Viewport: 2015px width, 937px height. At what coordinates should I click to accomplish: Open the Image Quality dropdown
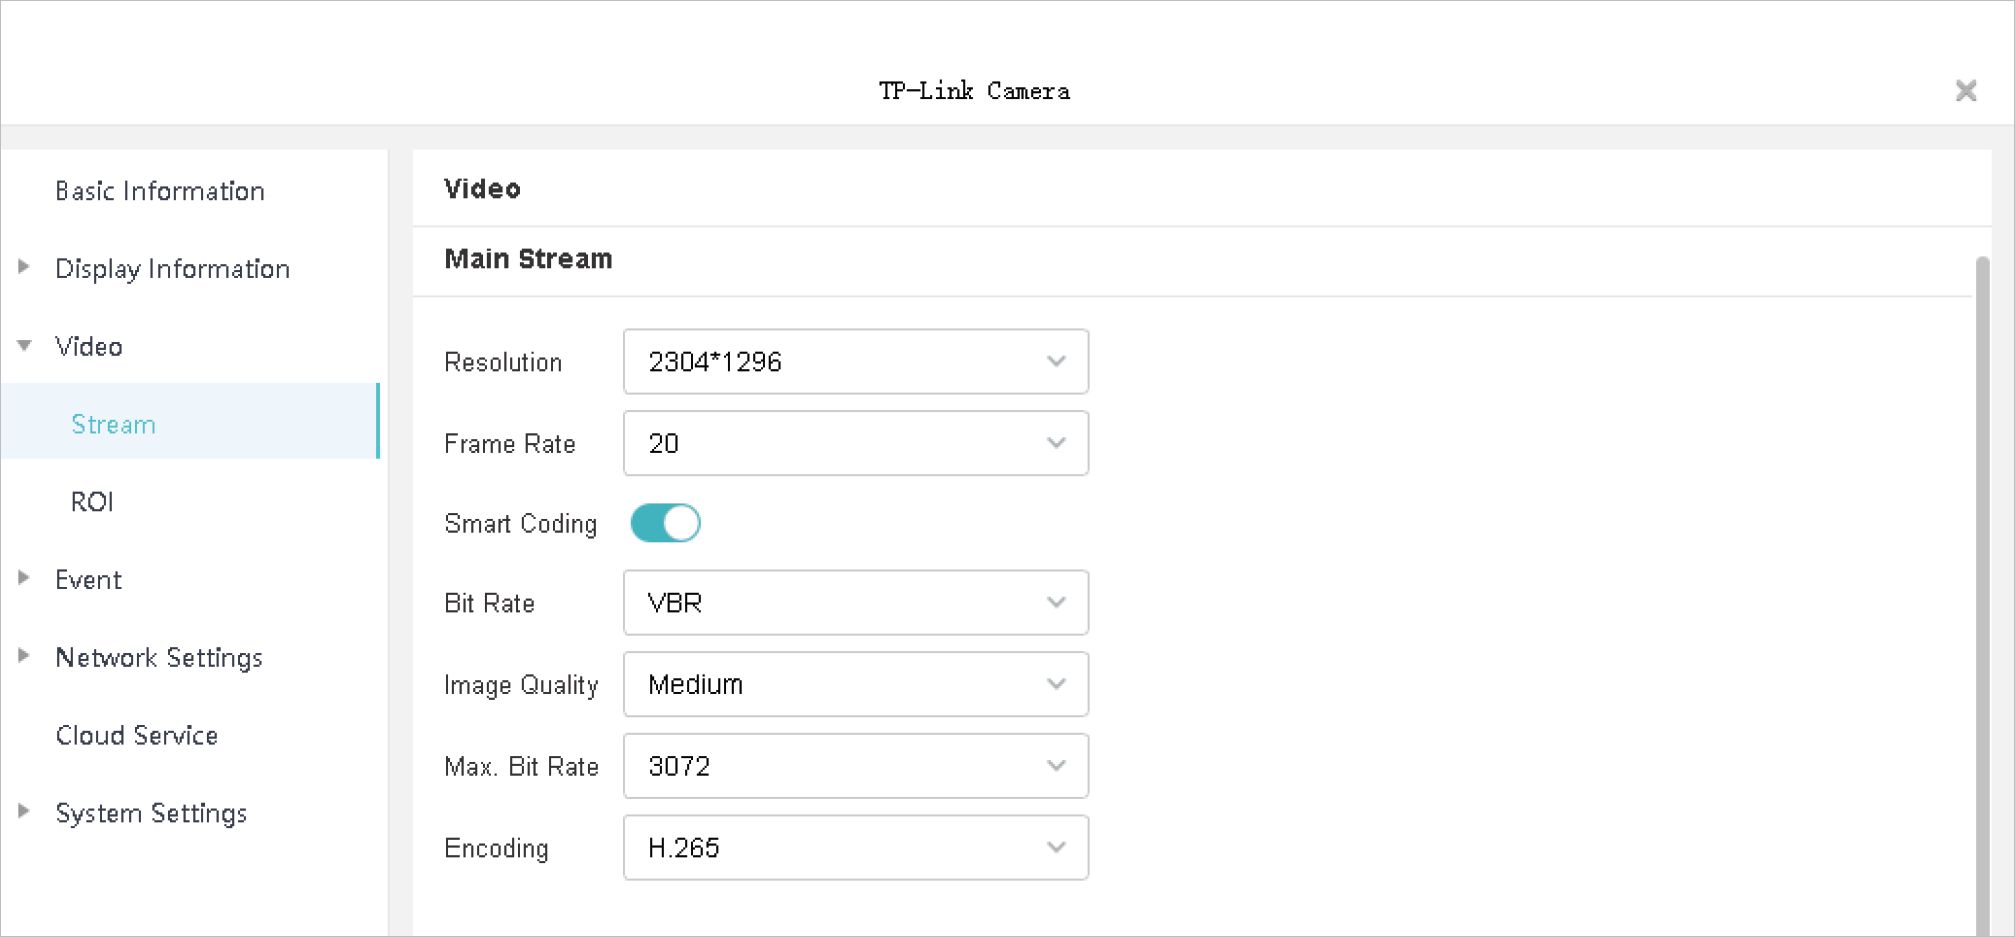click(855, 685)
